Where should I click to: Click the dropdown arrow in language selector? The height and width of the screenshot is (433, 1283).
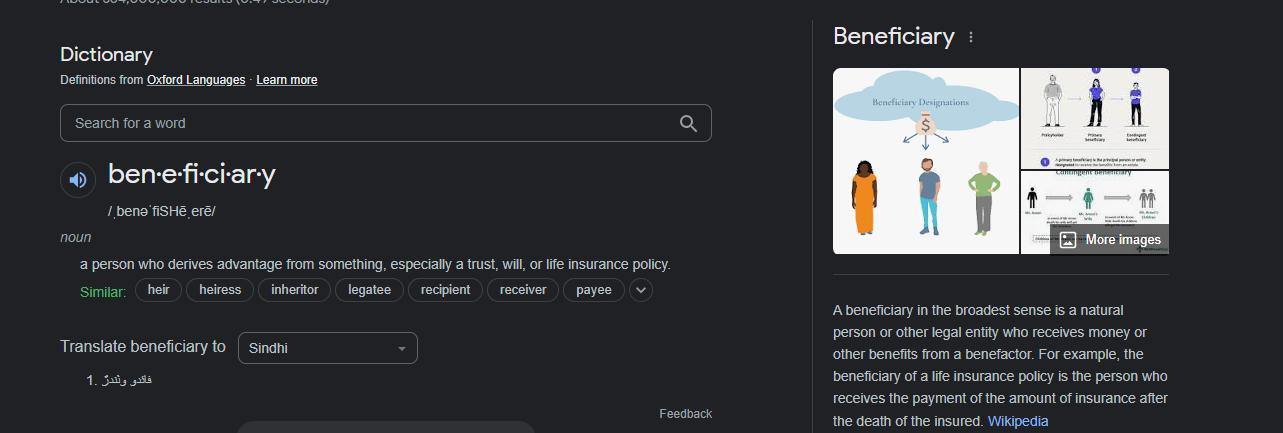(x=402, y=348)
